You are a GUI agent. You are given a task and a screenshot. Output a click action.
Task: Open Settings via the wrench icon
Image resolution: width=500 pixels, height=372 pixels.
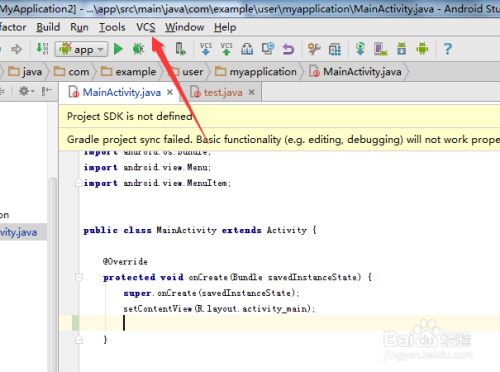coord(314,49)
